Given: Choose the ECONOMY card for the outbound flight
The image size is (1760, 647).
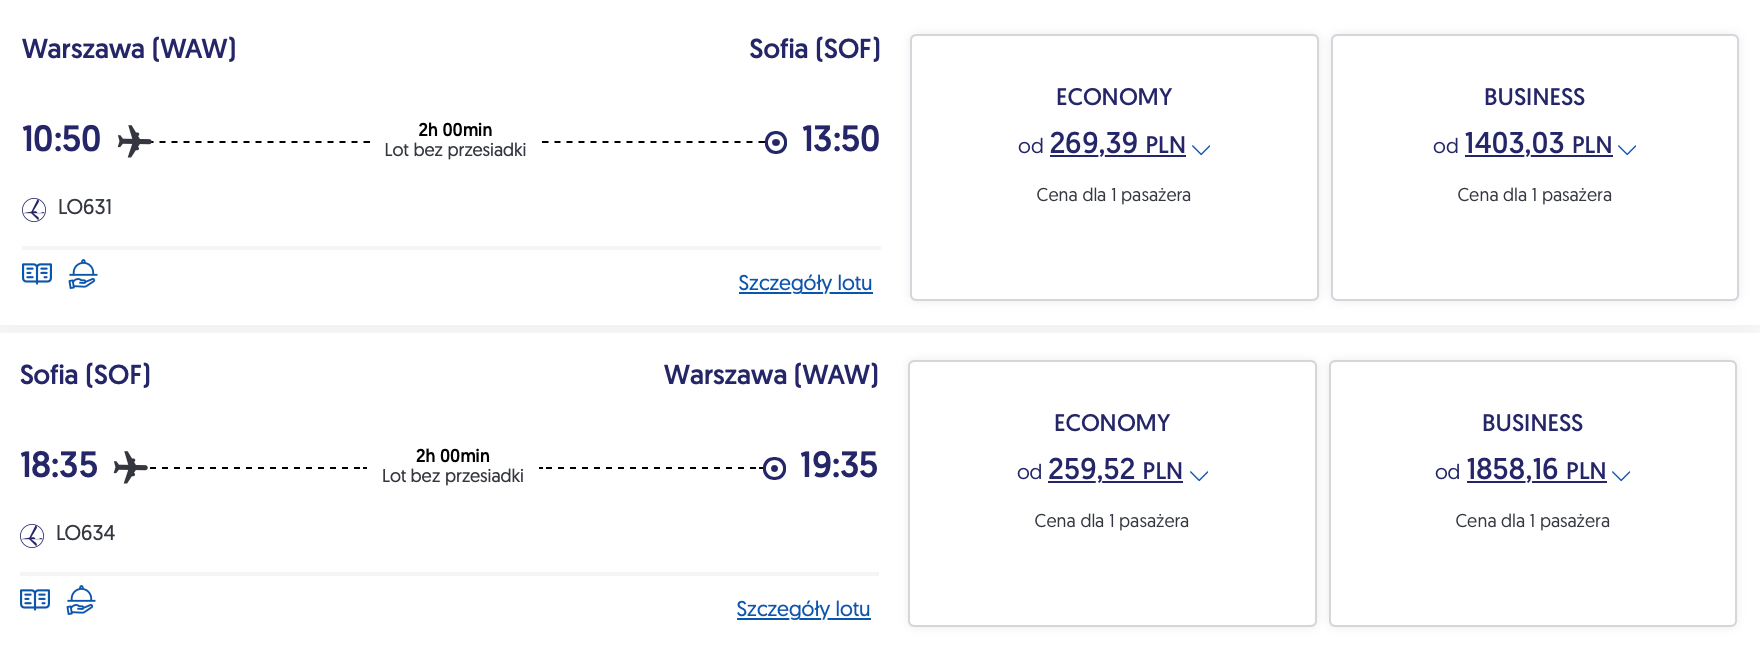Looking at the screenshot, I should (1114, 240).
